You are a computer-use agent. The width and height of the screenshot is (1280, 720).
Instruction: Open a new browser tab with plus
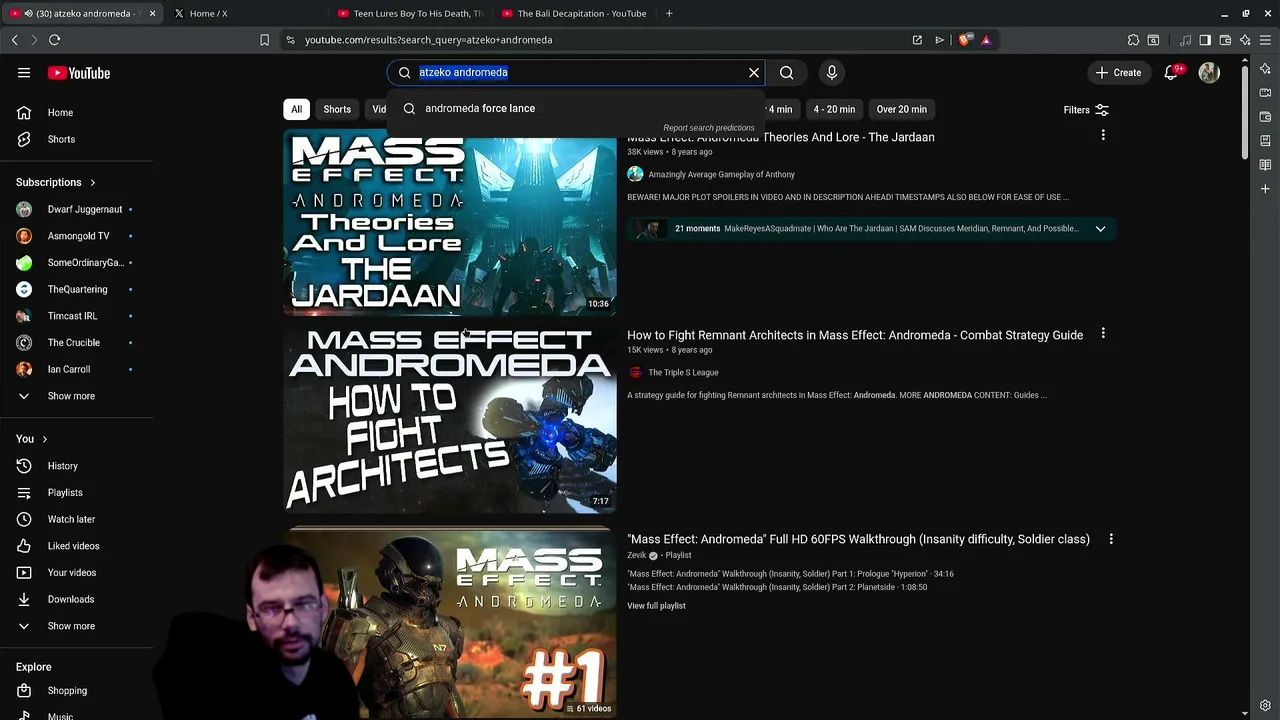point(669,14)
